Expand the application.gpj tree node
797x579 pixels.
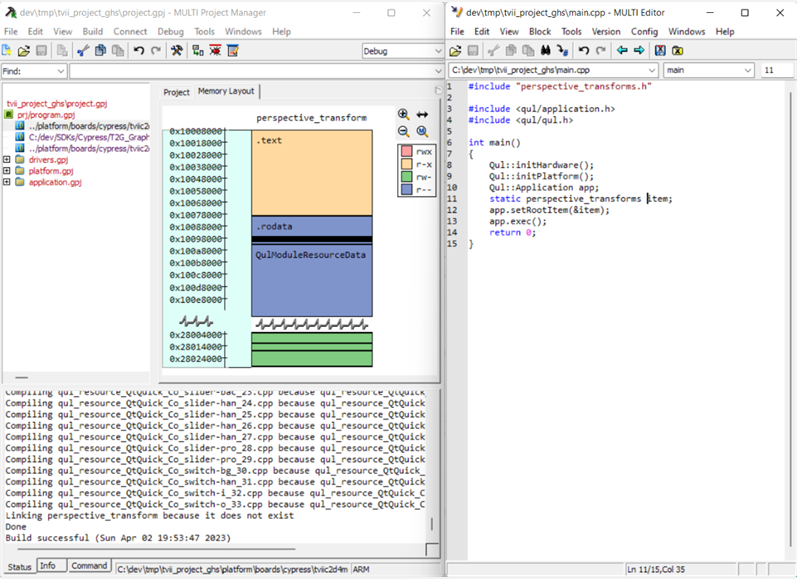(8, 183)
